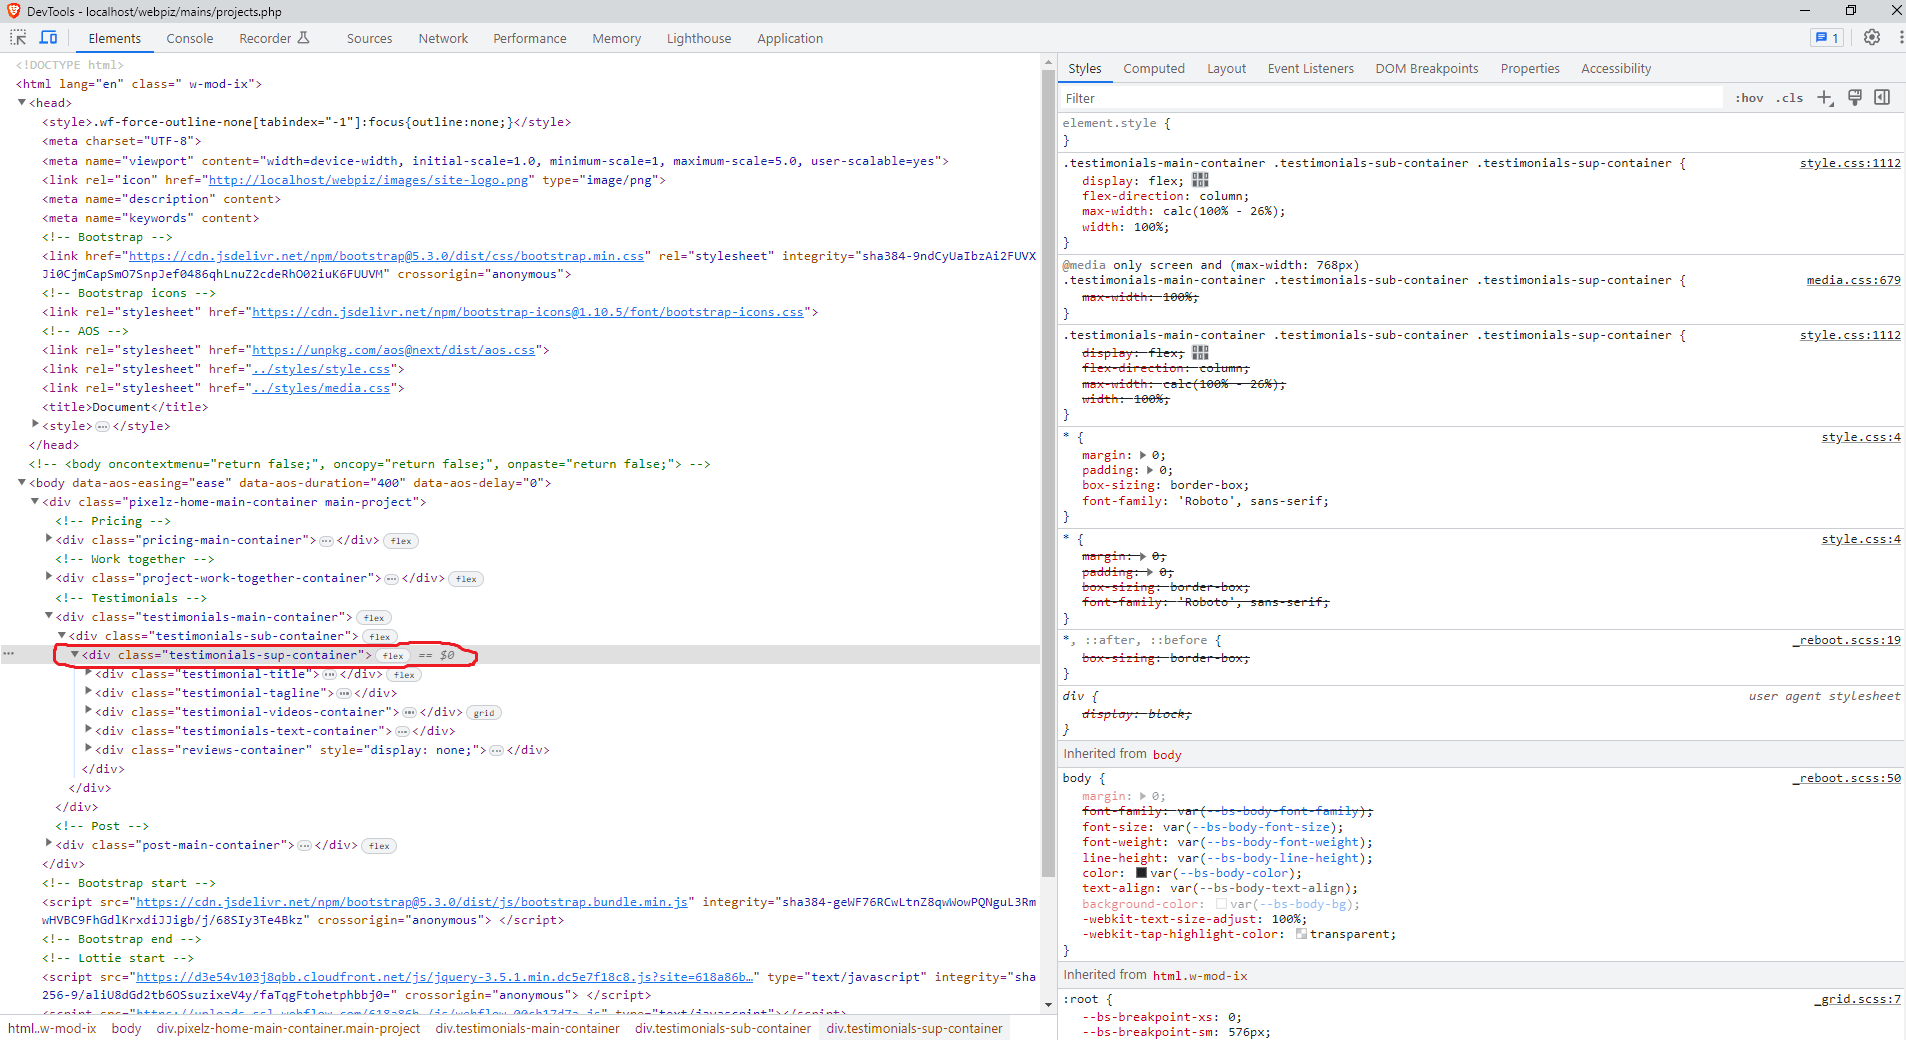Select the testimonial-videos-container row
The width and height of the screenshot is (1906, 1040).
(520, 712)
